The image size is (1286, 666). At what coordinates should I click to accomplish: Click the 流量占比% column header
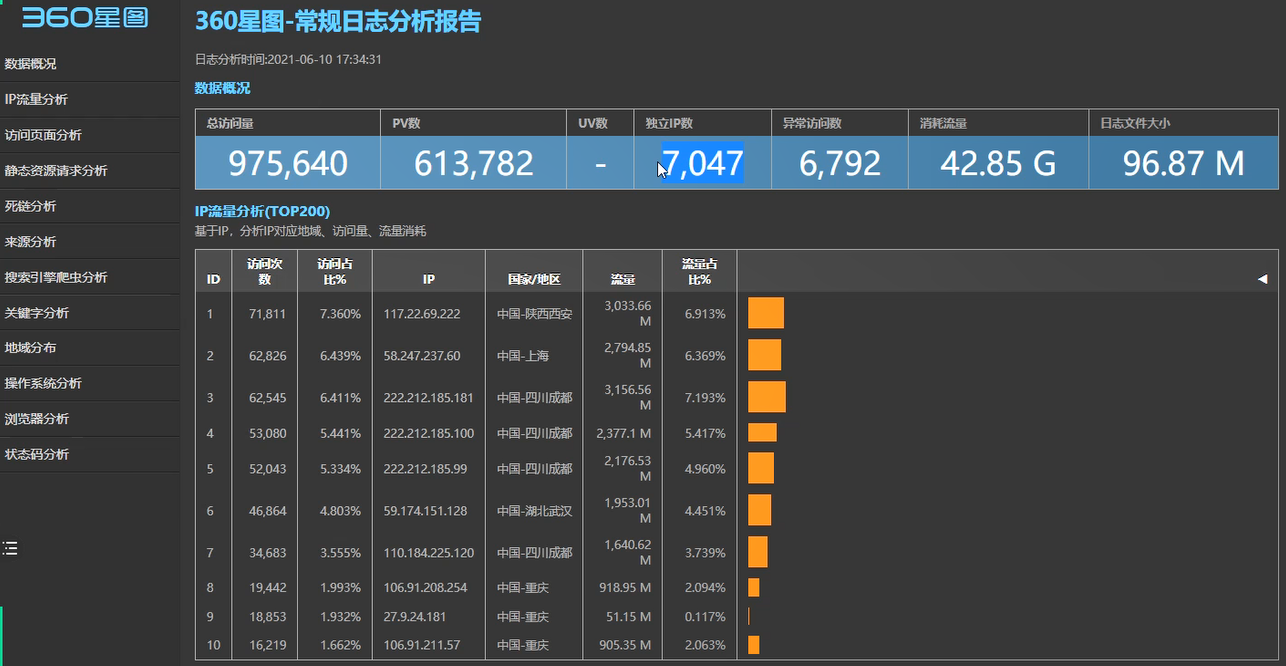pos(699,271)
